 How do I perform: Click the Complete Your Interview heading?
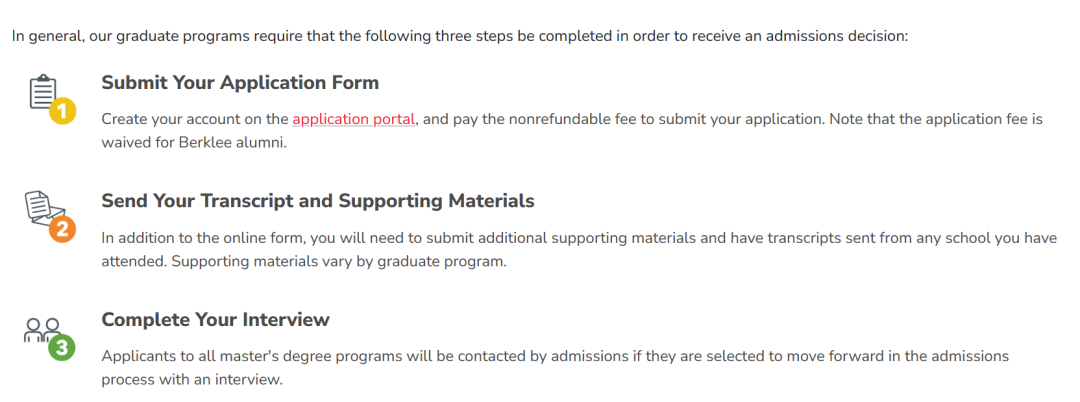216,320
